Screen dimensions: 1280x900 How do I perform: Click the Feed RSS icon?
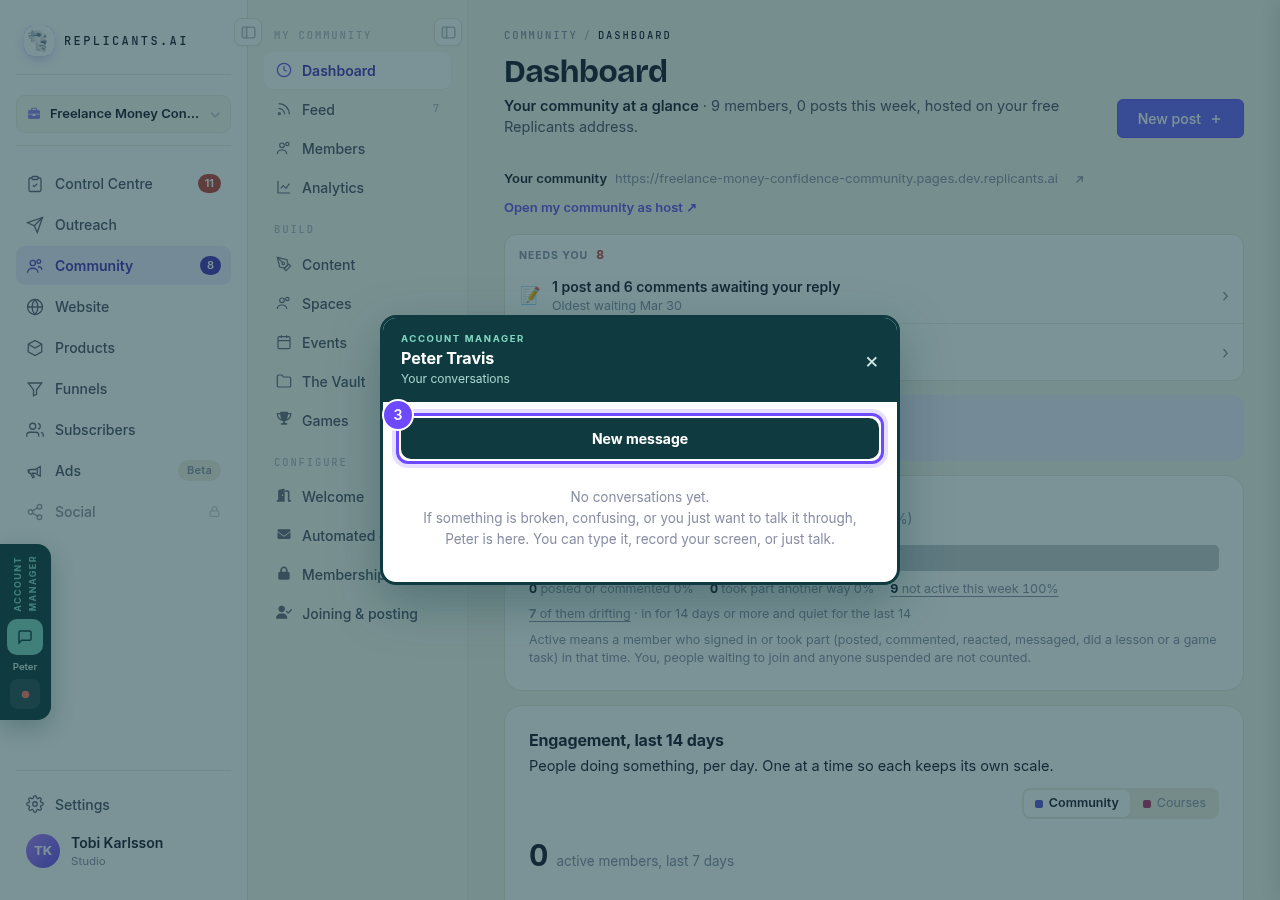point(284,110)
